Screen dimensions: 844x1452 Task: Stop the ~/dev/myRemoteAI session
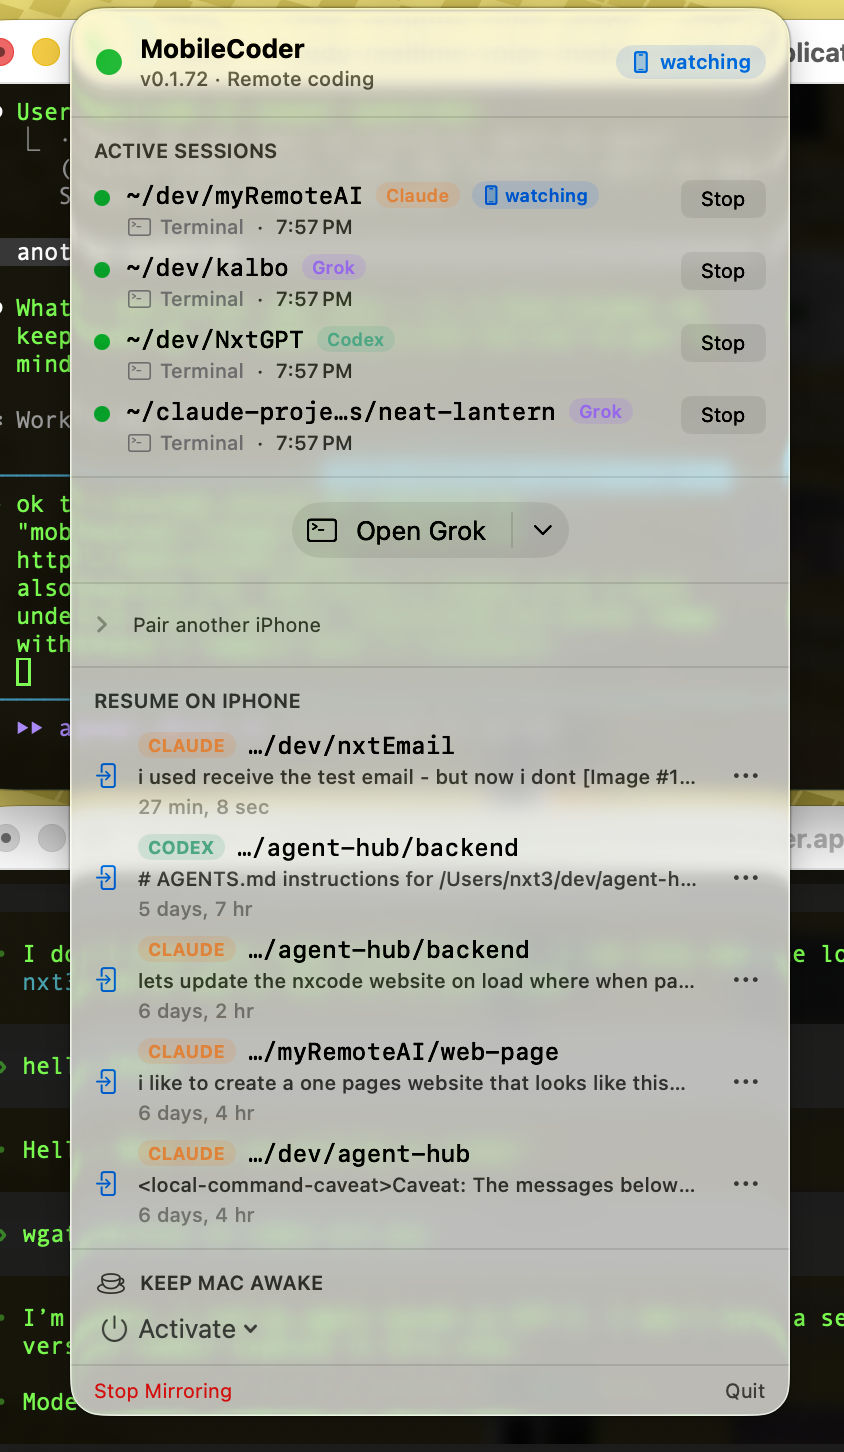click(723, 199)
